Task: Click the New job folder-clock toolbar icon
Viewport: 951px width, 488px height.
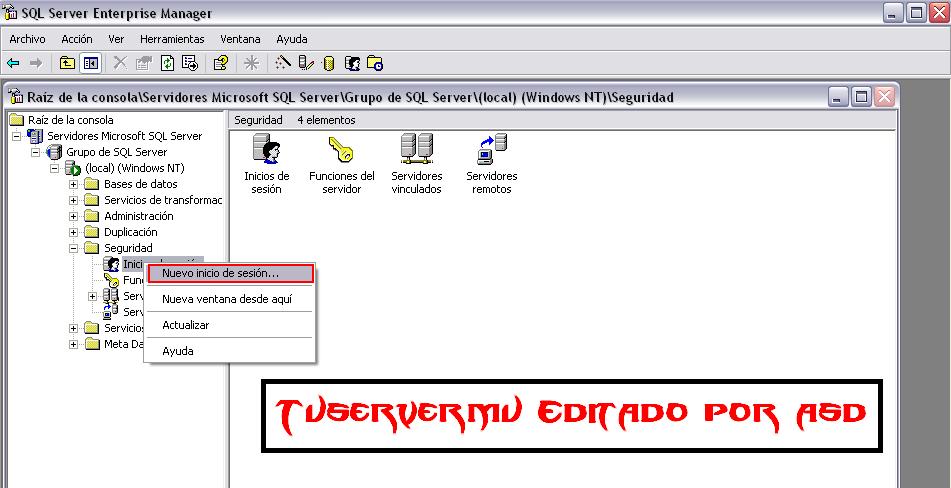Action: 375,63
